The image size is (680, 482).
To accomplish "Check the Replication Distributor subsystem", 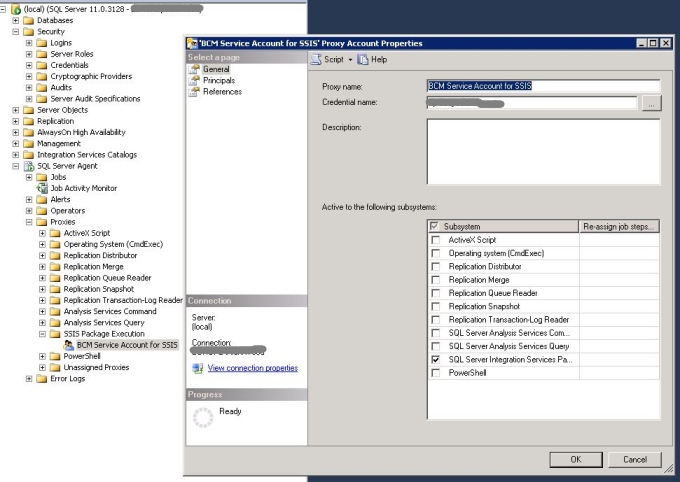I will pos(435,266).
